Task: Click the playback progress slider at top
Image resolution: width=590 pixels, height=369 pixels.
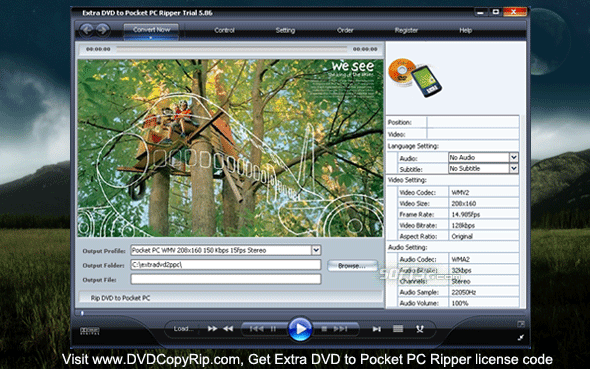Action: pyautogui.click(x=231, y=49)
